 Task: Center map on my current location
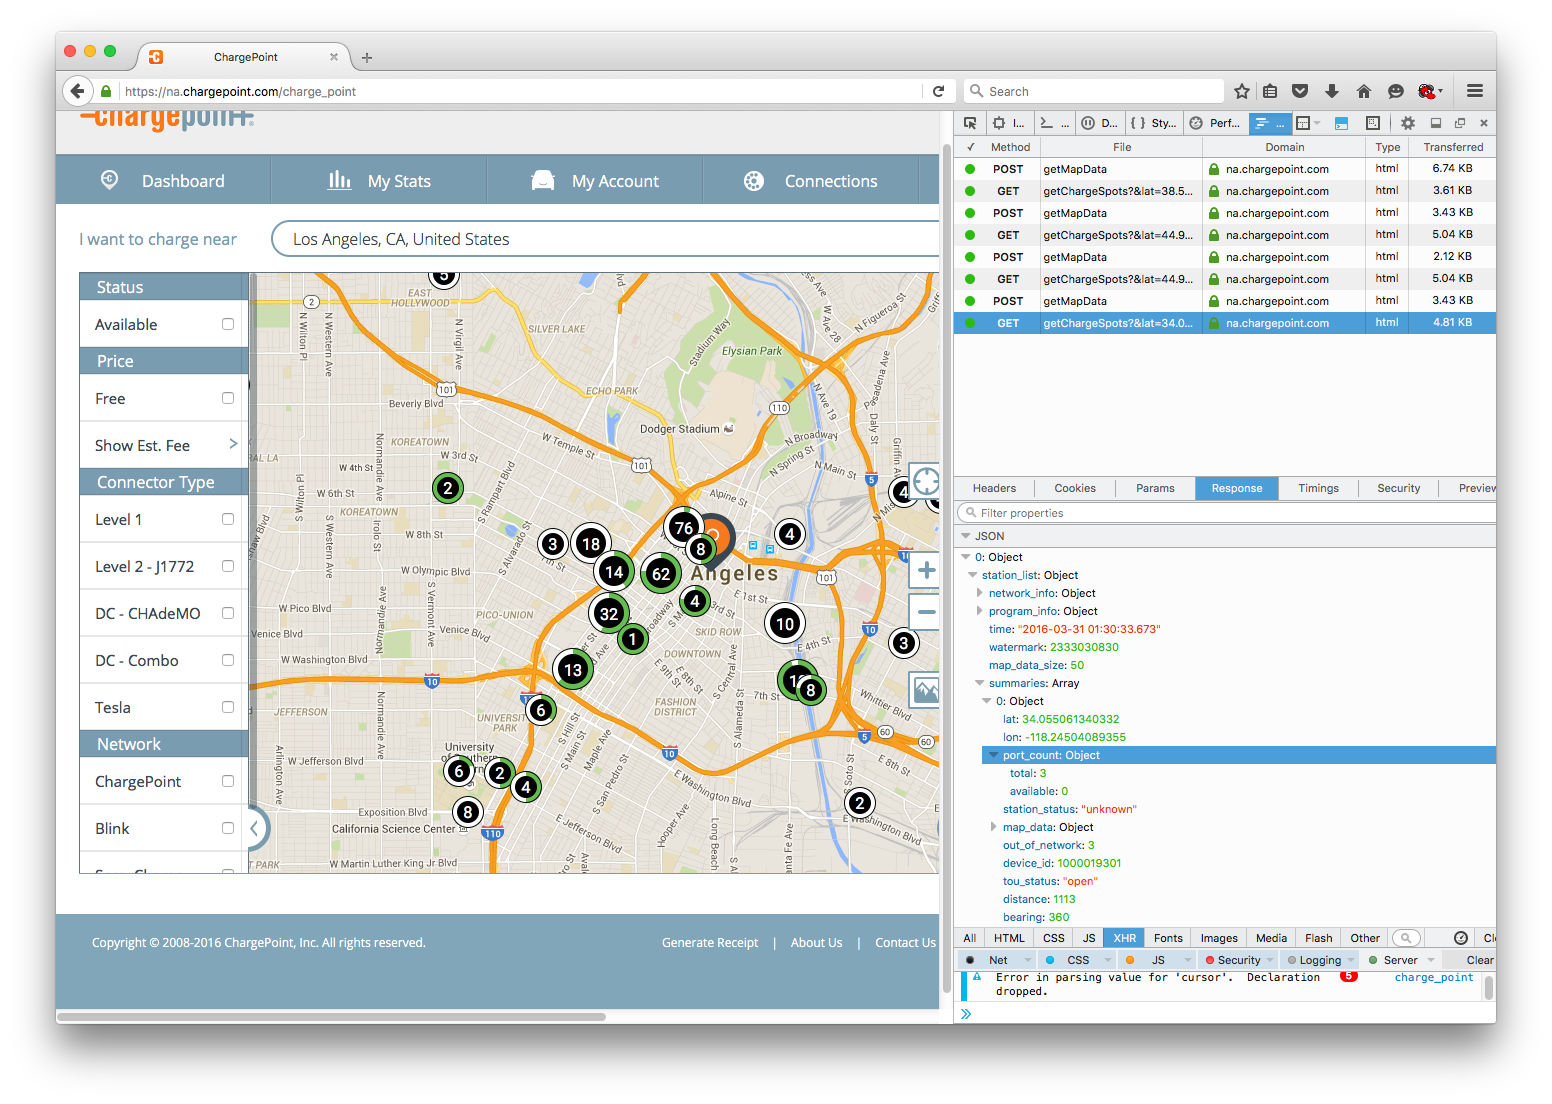[x=926, y=481]
